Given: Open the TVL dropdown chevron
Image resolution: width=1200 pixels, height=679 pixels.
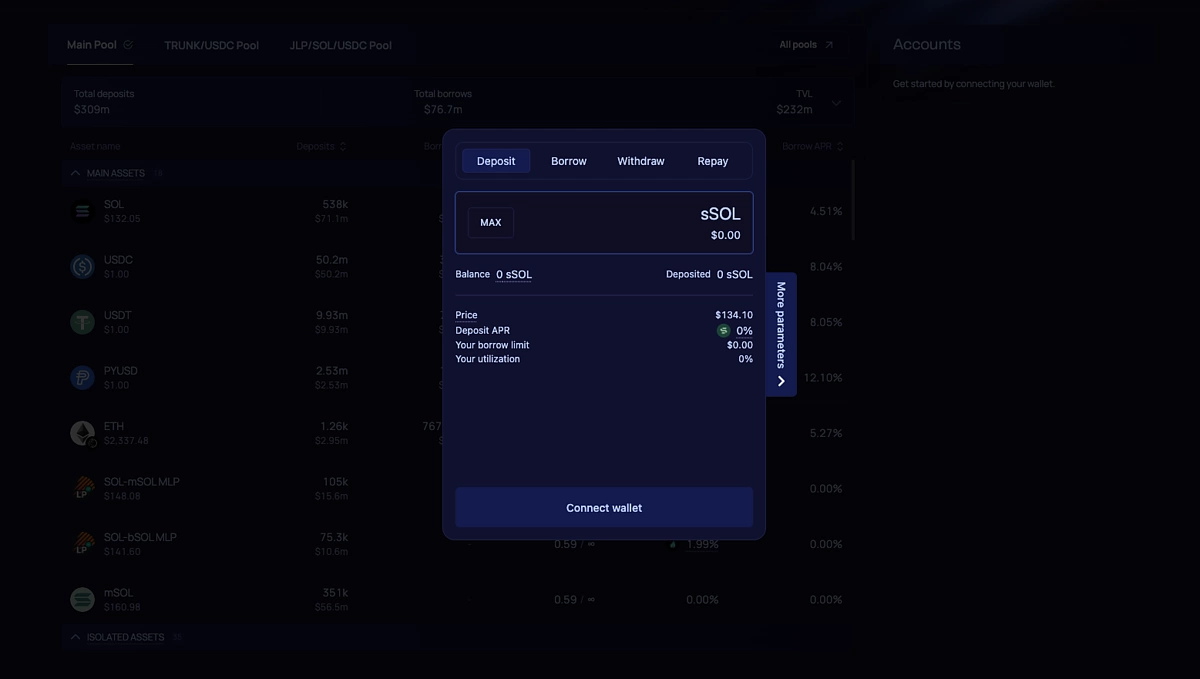Looking at the screenshot, I should point(837,103).
